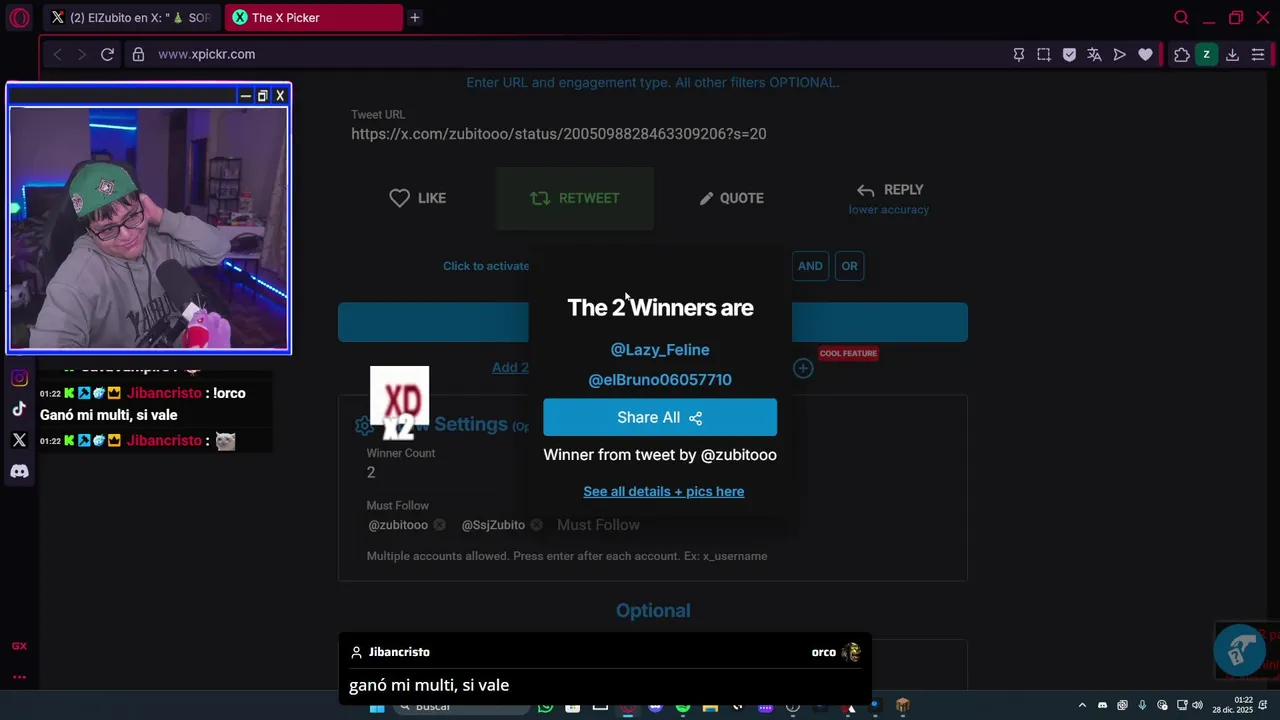Toggle the QUOTE engagement type

[732, 198]
